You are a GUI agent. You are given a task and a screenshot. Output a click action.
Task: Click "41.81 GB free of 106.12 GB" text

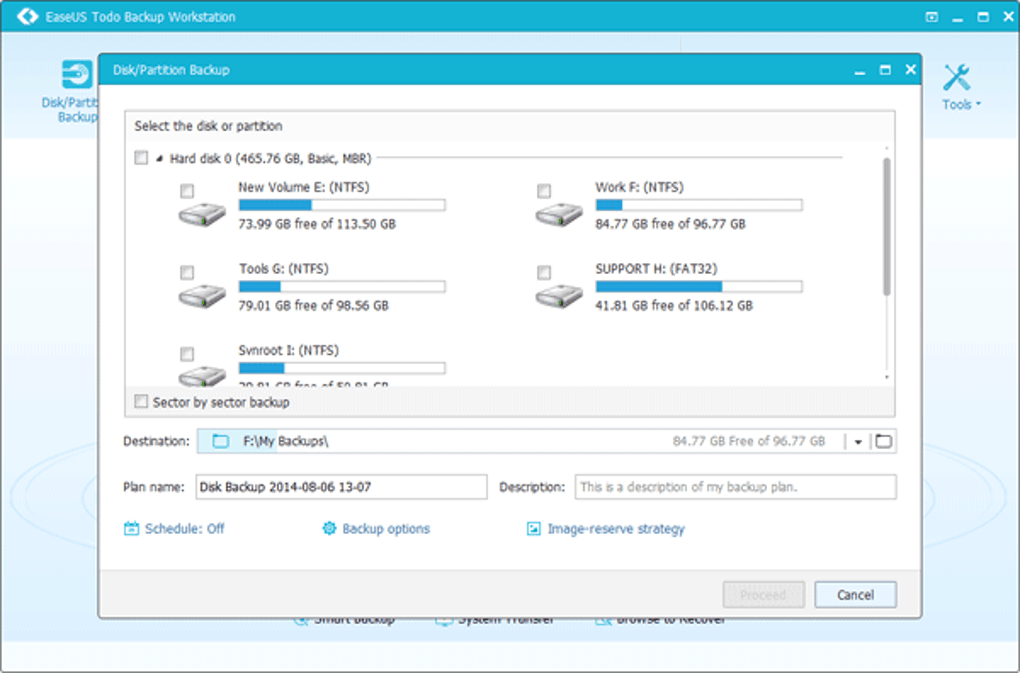click(x=674, y=306)
